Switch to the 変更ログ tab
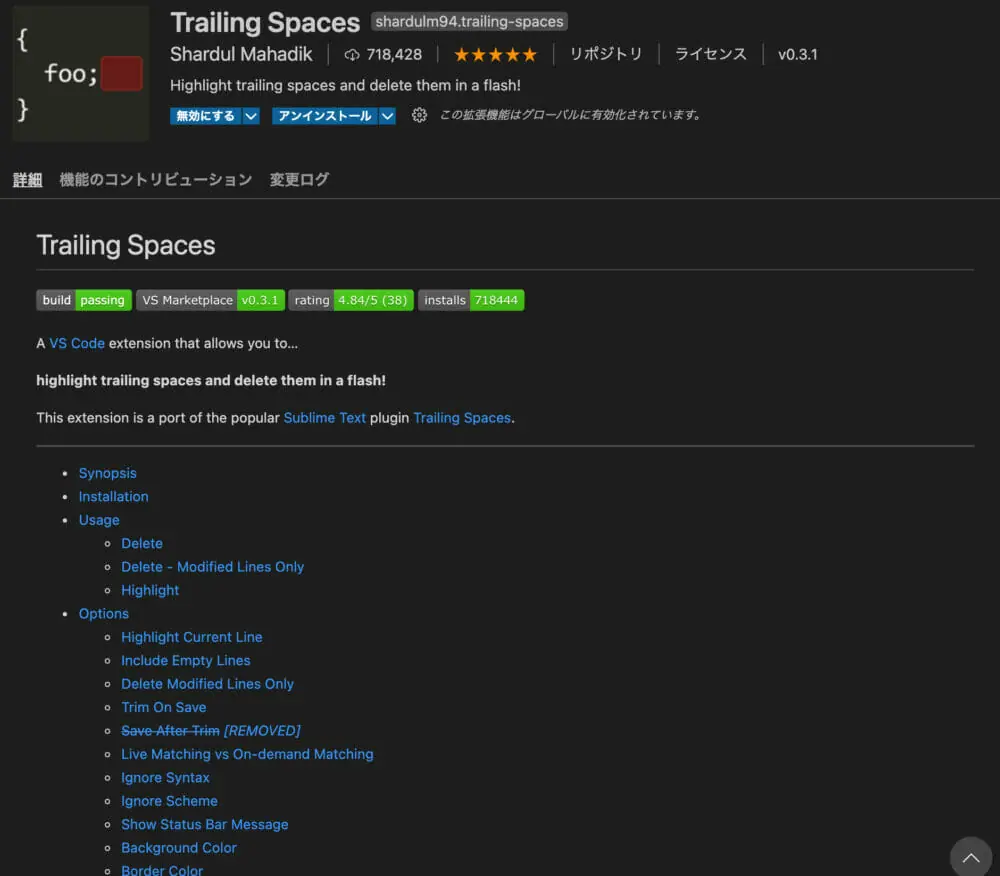This screenshot has width=1000, height=876. pos(299,180)
